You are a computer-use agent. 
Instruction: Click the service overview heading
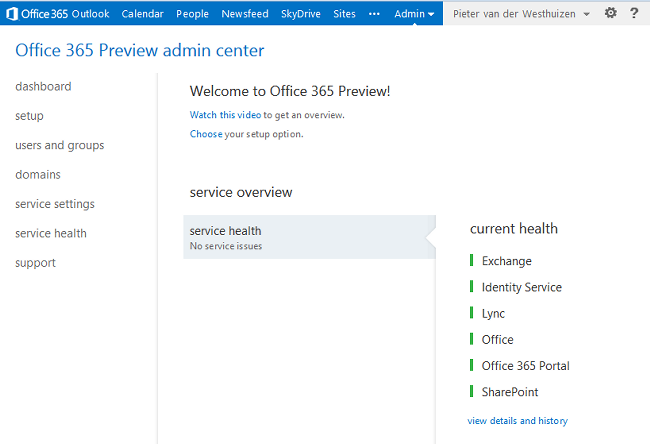pos(241,192)
